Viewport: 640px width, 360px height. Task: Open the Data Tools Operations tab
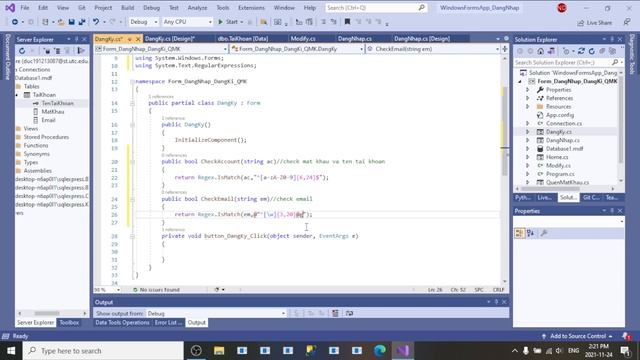[x=122, y=322]
